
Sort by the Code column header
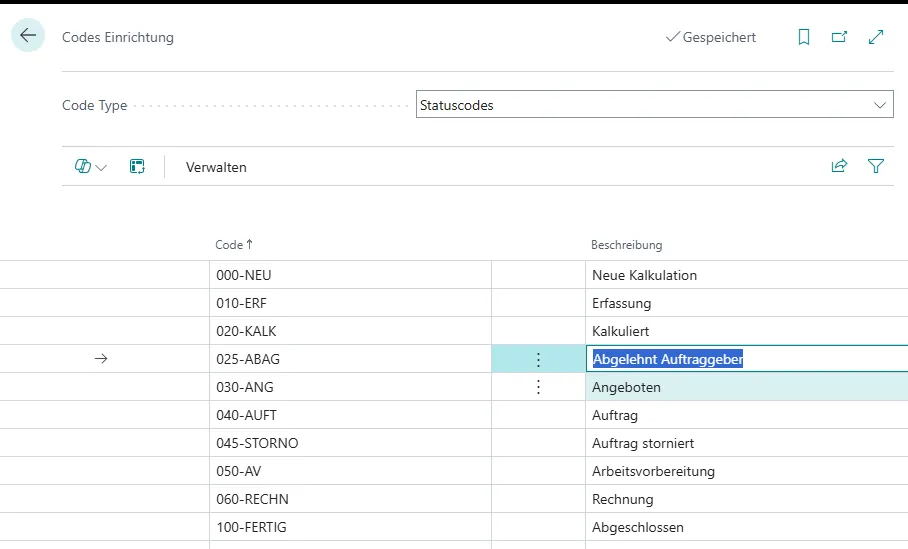(x=234, y=245)
